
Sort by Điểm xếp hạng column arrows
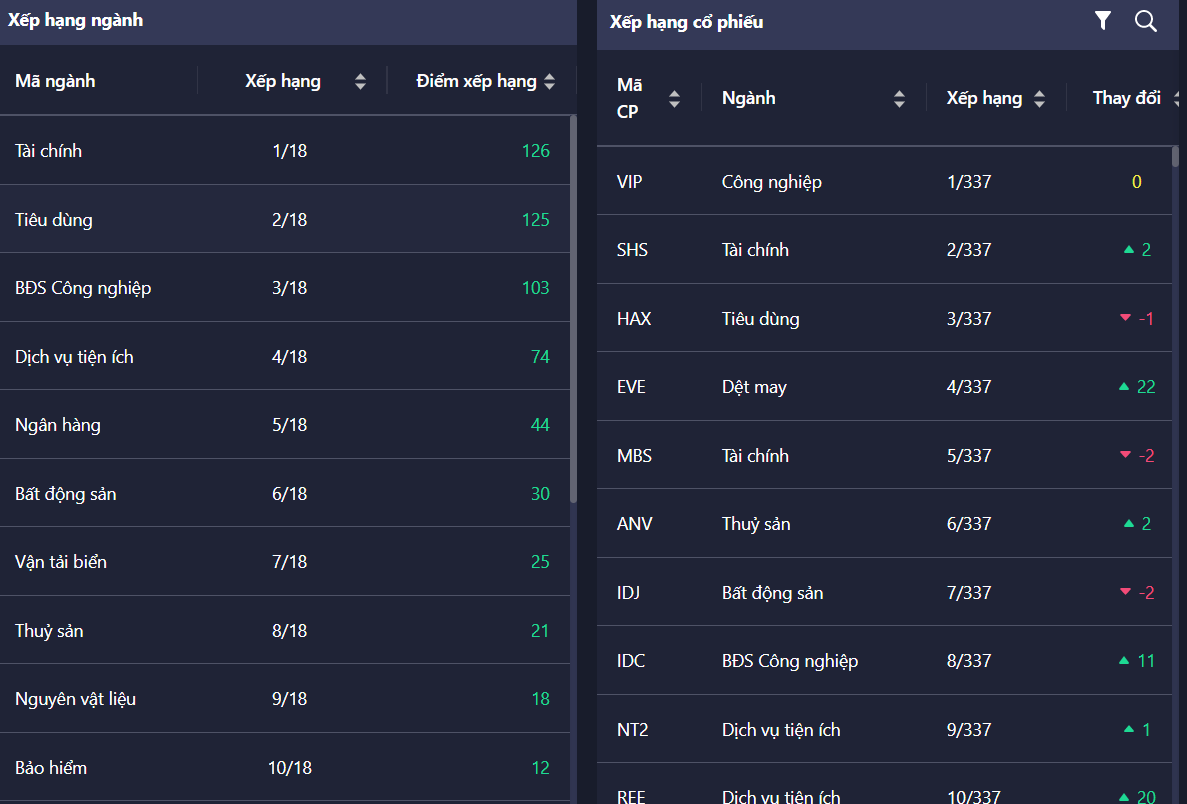[549, 82]
